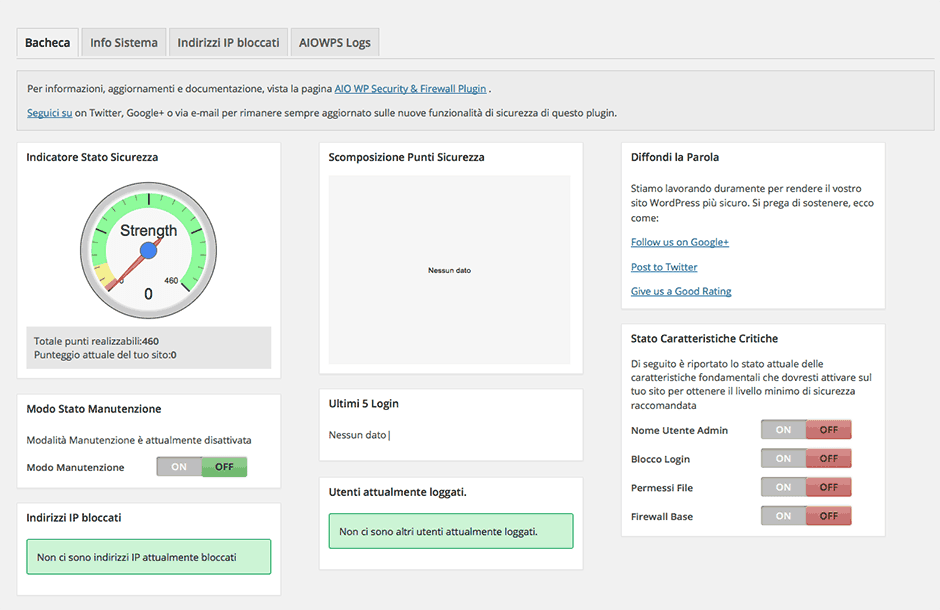This screenshot has width=940, height=610.
Task: Toggle the Blocco Login switch
Action: coord(806,459)
